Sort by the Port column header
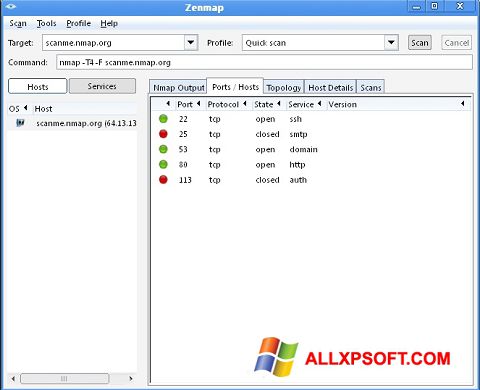480x390 pixels. (189, 104)
